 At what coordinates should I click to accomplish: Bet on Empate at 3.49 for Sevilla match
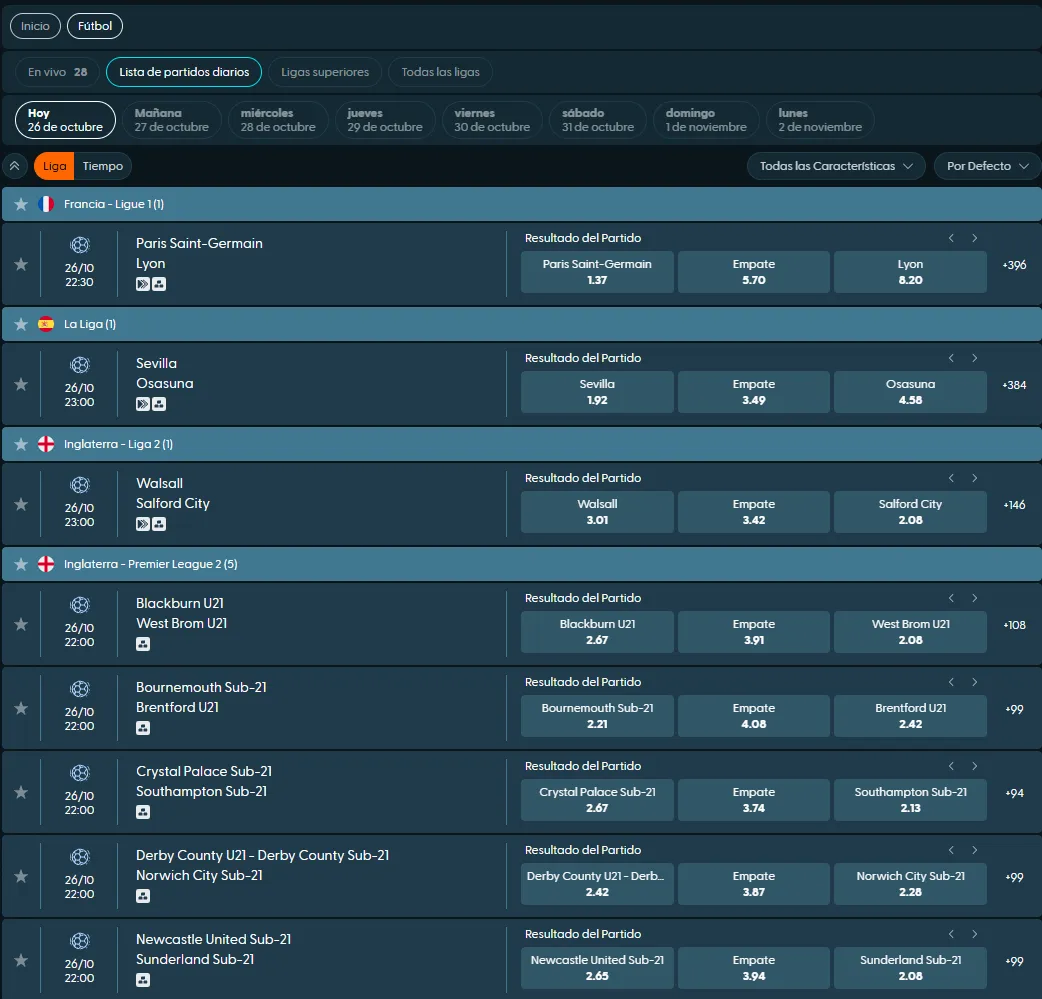[754, 392]
